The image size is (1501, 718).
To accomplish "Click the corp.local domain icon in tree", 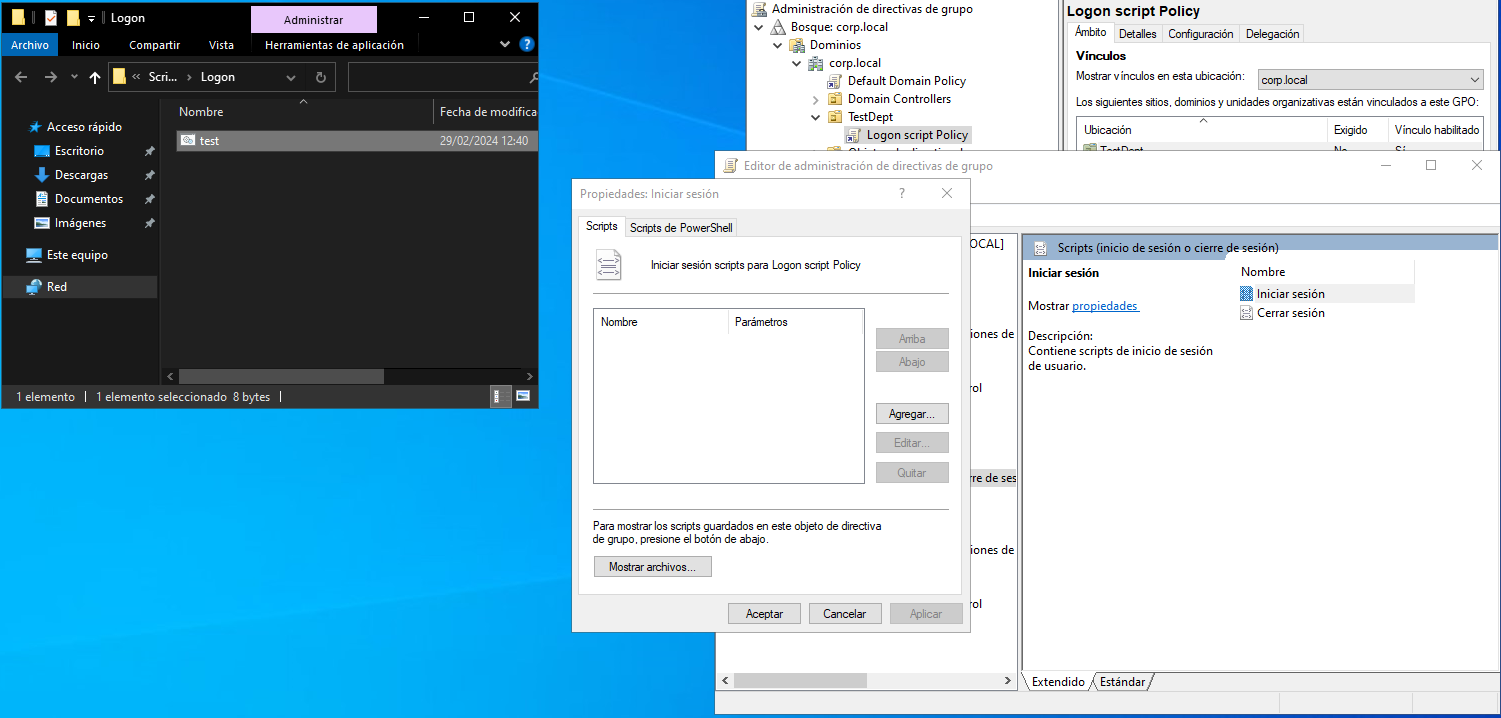I will coord(817,63).
